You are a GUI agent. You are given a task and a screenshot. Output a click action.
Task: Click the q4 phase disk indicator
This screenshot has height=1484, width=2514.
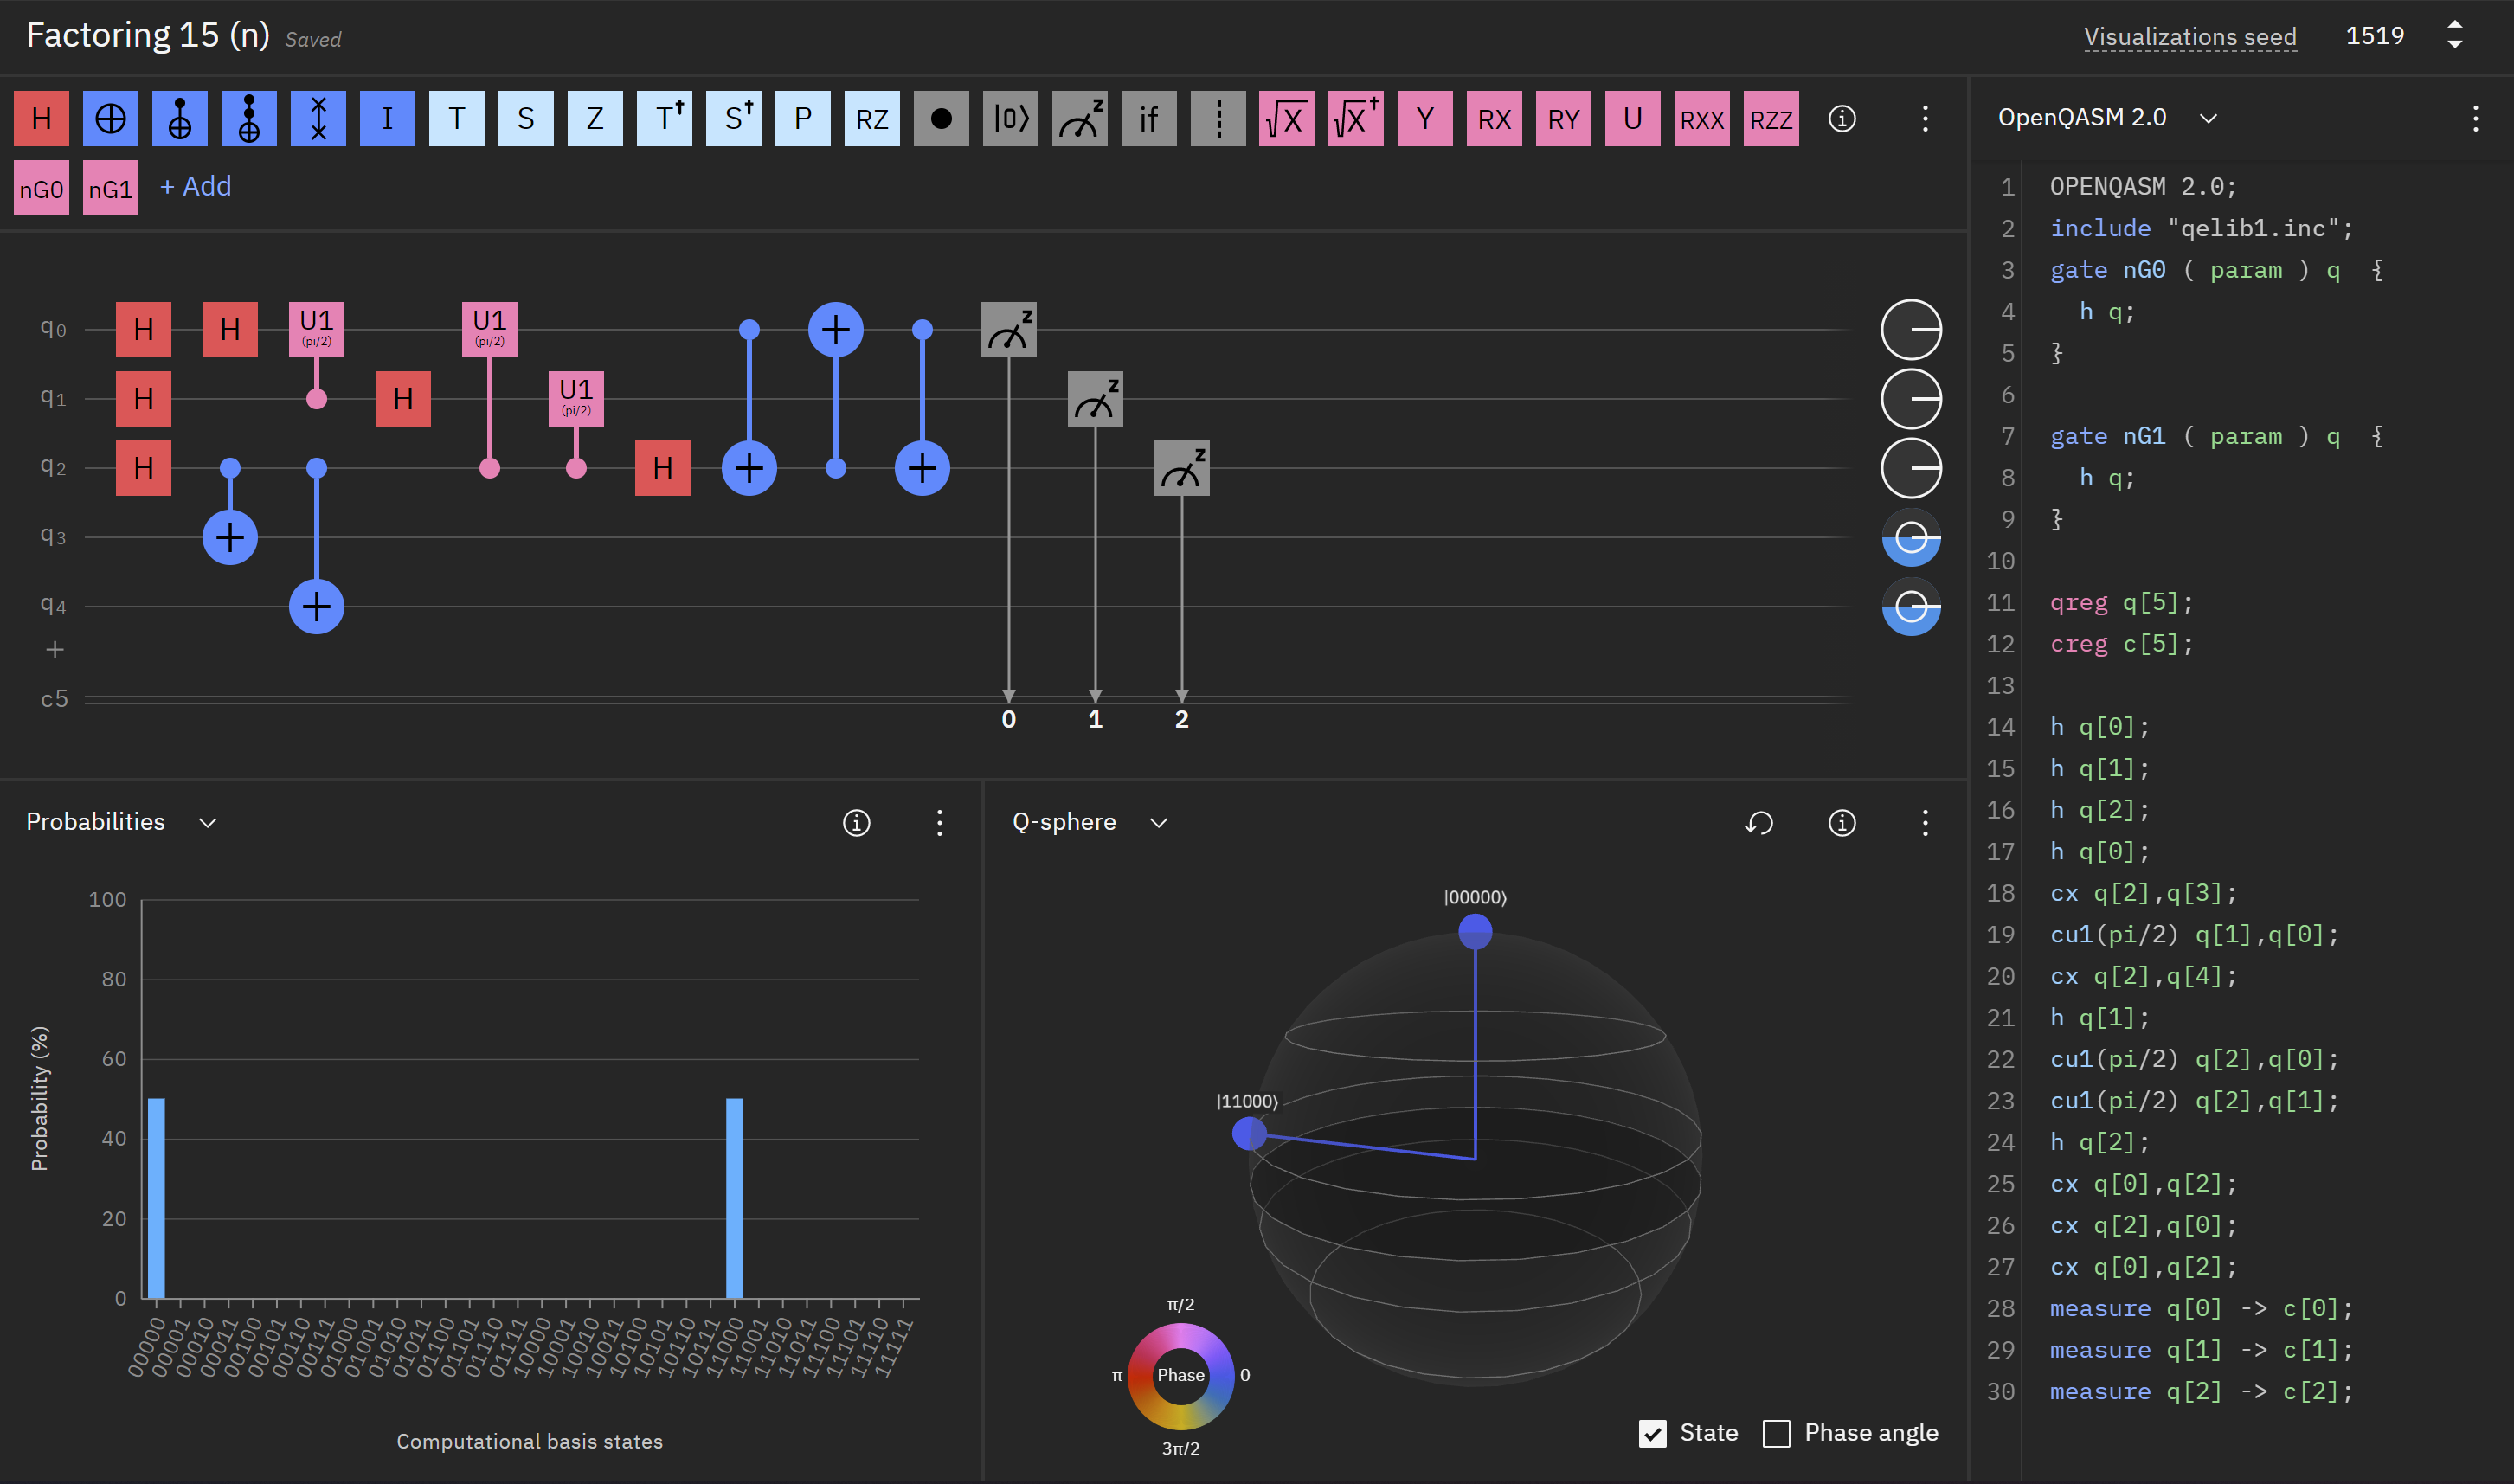click(x=1912, y=607)
